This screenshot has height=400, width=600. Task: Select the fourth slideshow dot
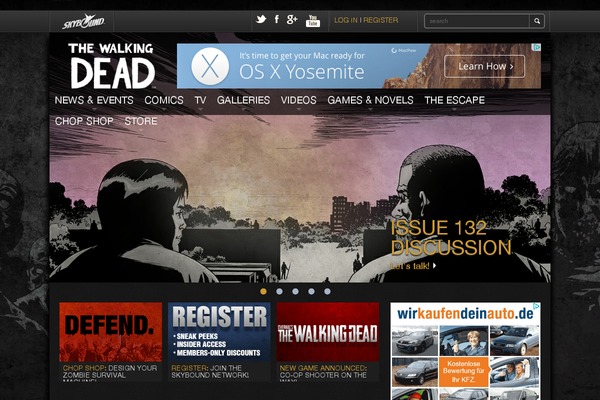(311, 291)
